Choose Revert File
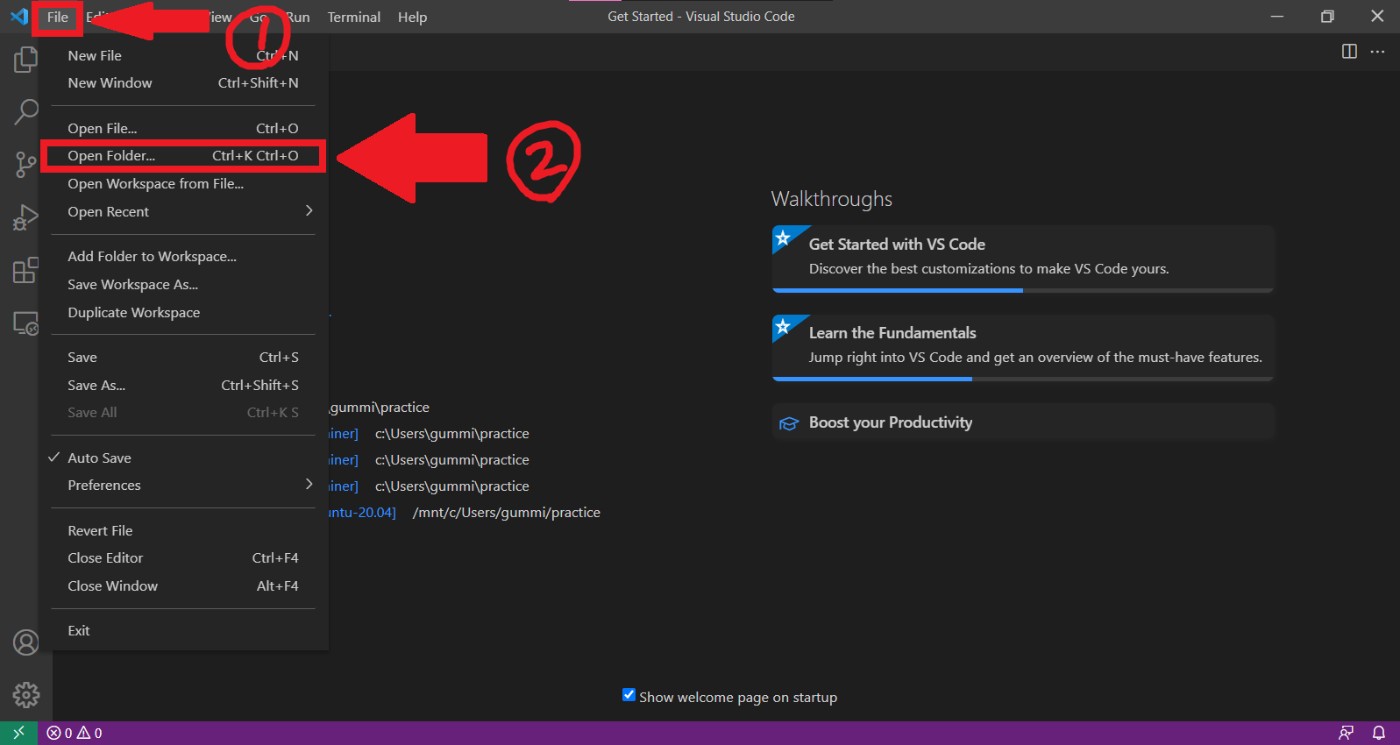The width and height of the screenshot is (1400, 745). [183, 531]
